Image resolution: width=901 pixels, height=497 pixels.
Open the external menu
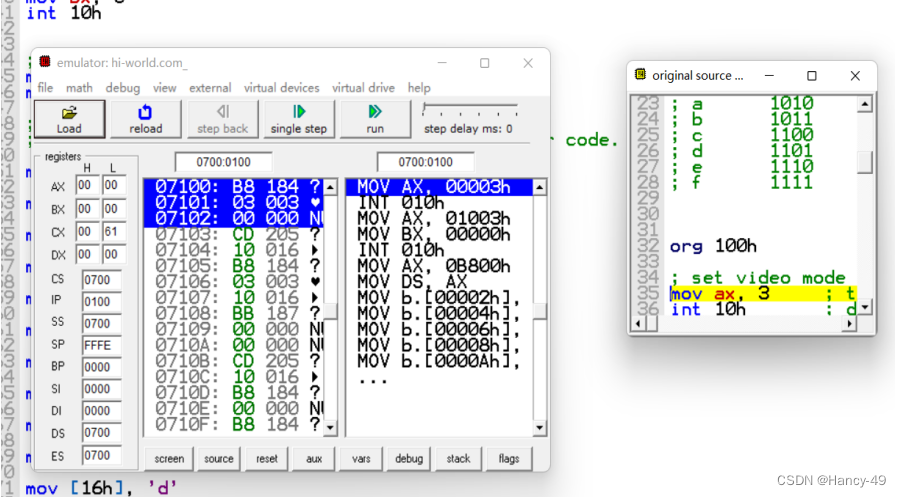[x=210, y=88]
